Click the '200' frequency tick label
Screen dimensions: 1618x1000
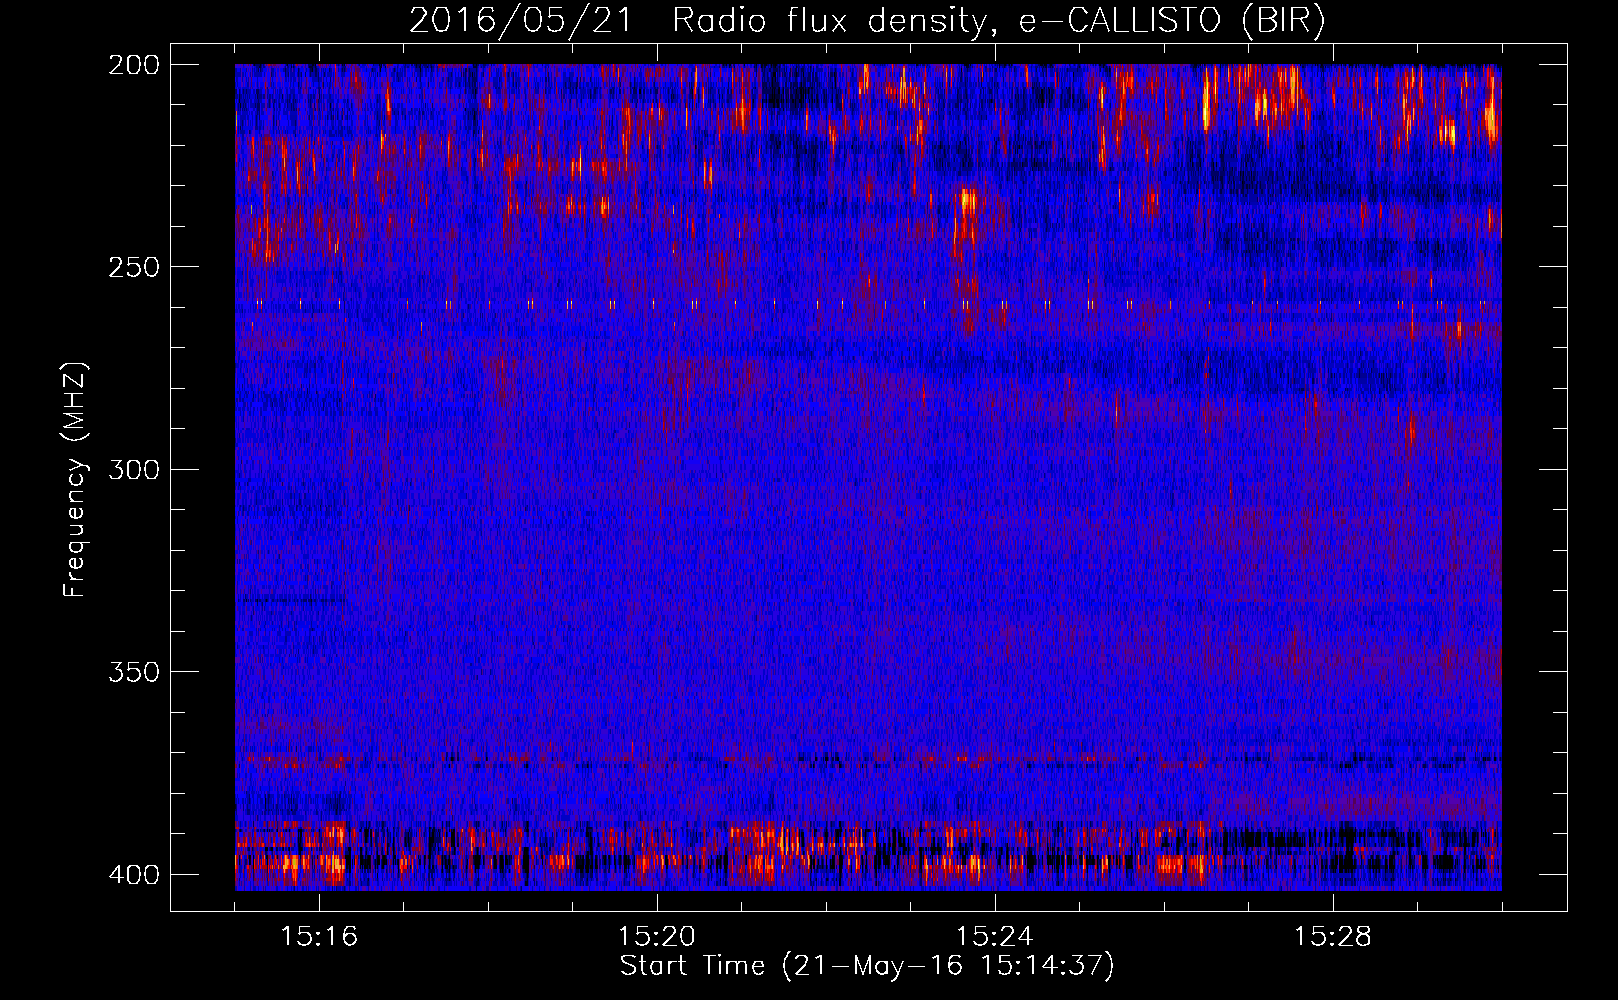[x=133, y=64]
